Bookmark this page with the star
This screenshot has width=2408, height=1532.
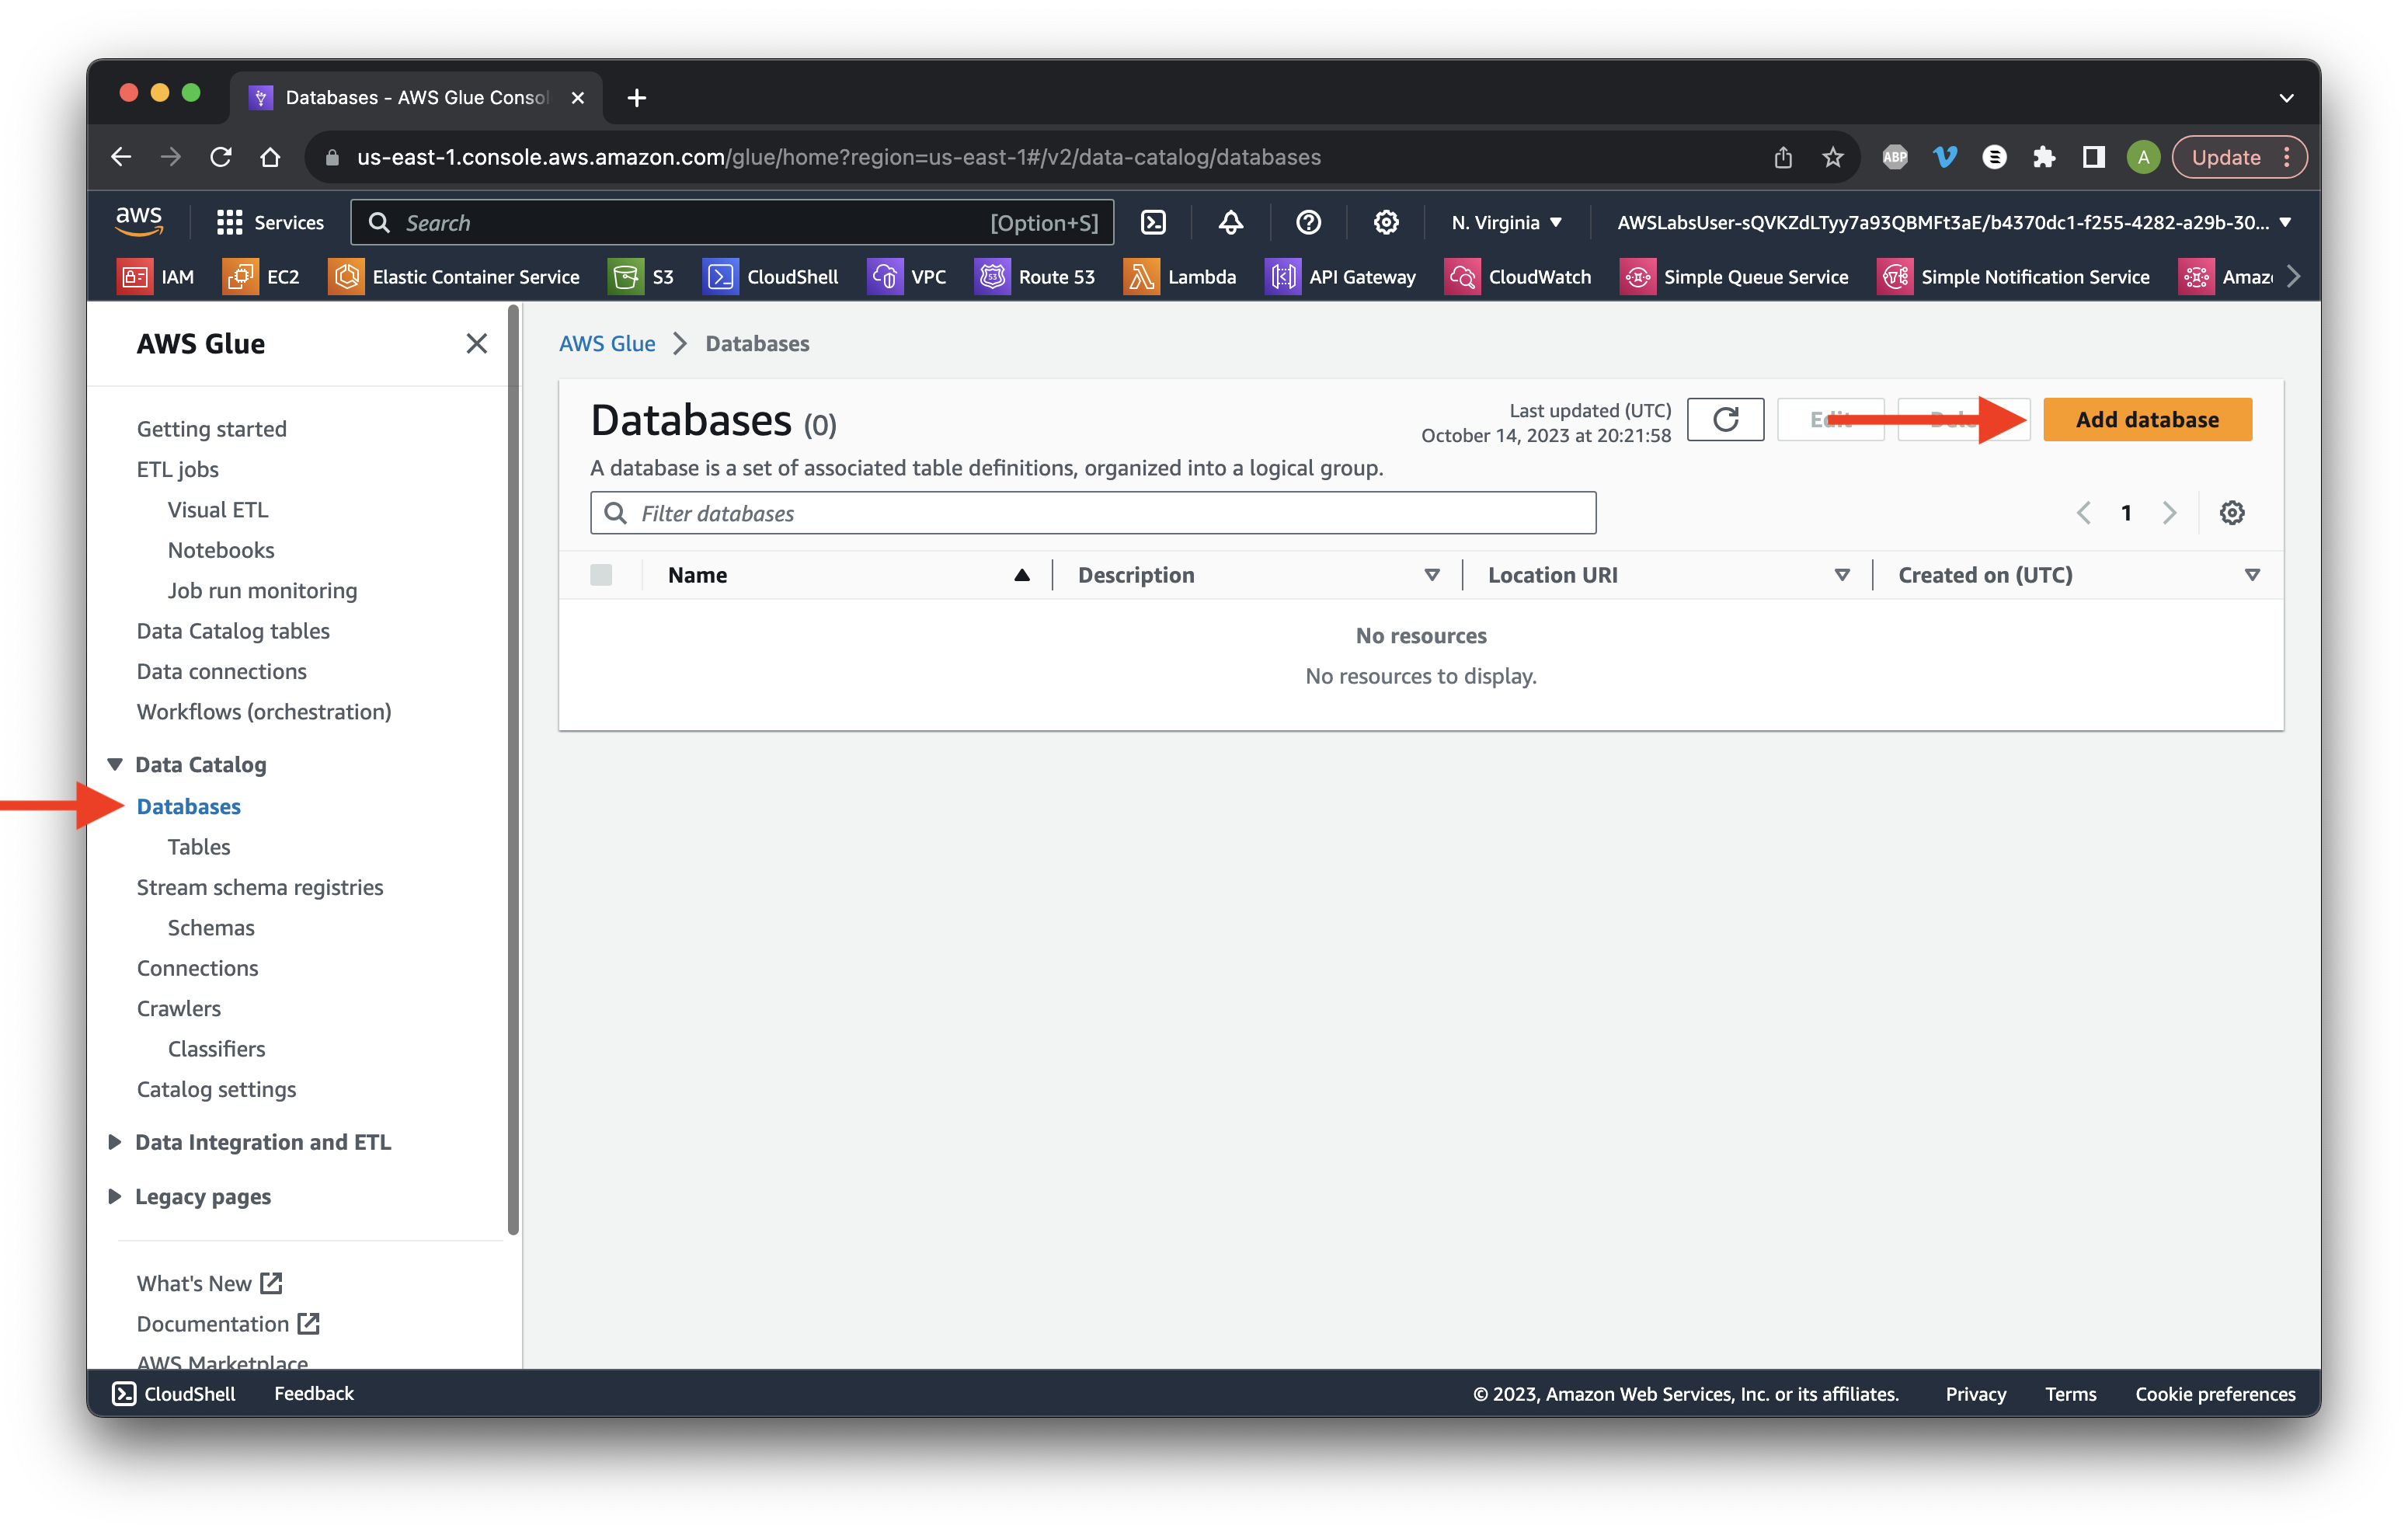[x=1832, y=157]
